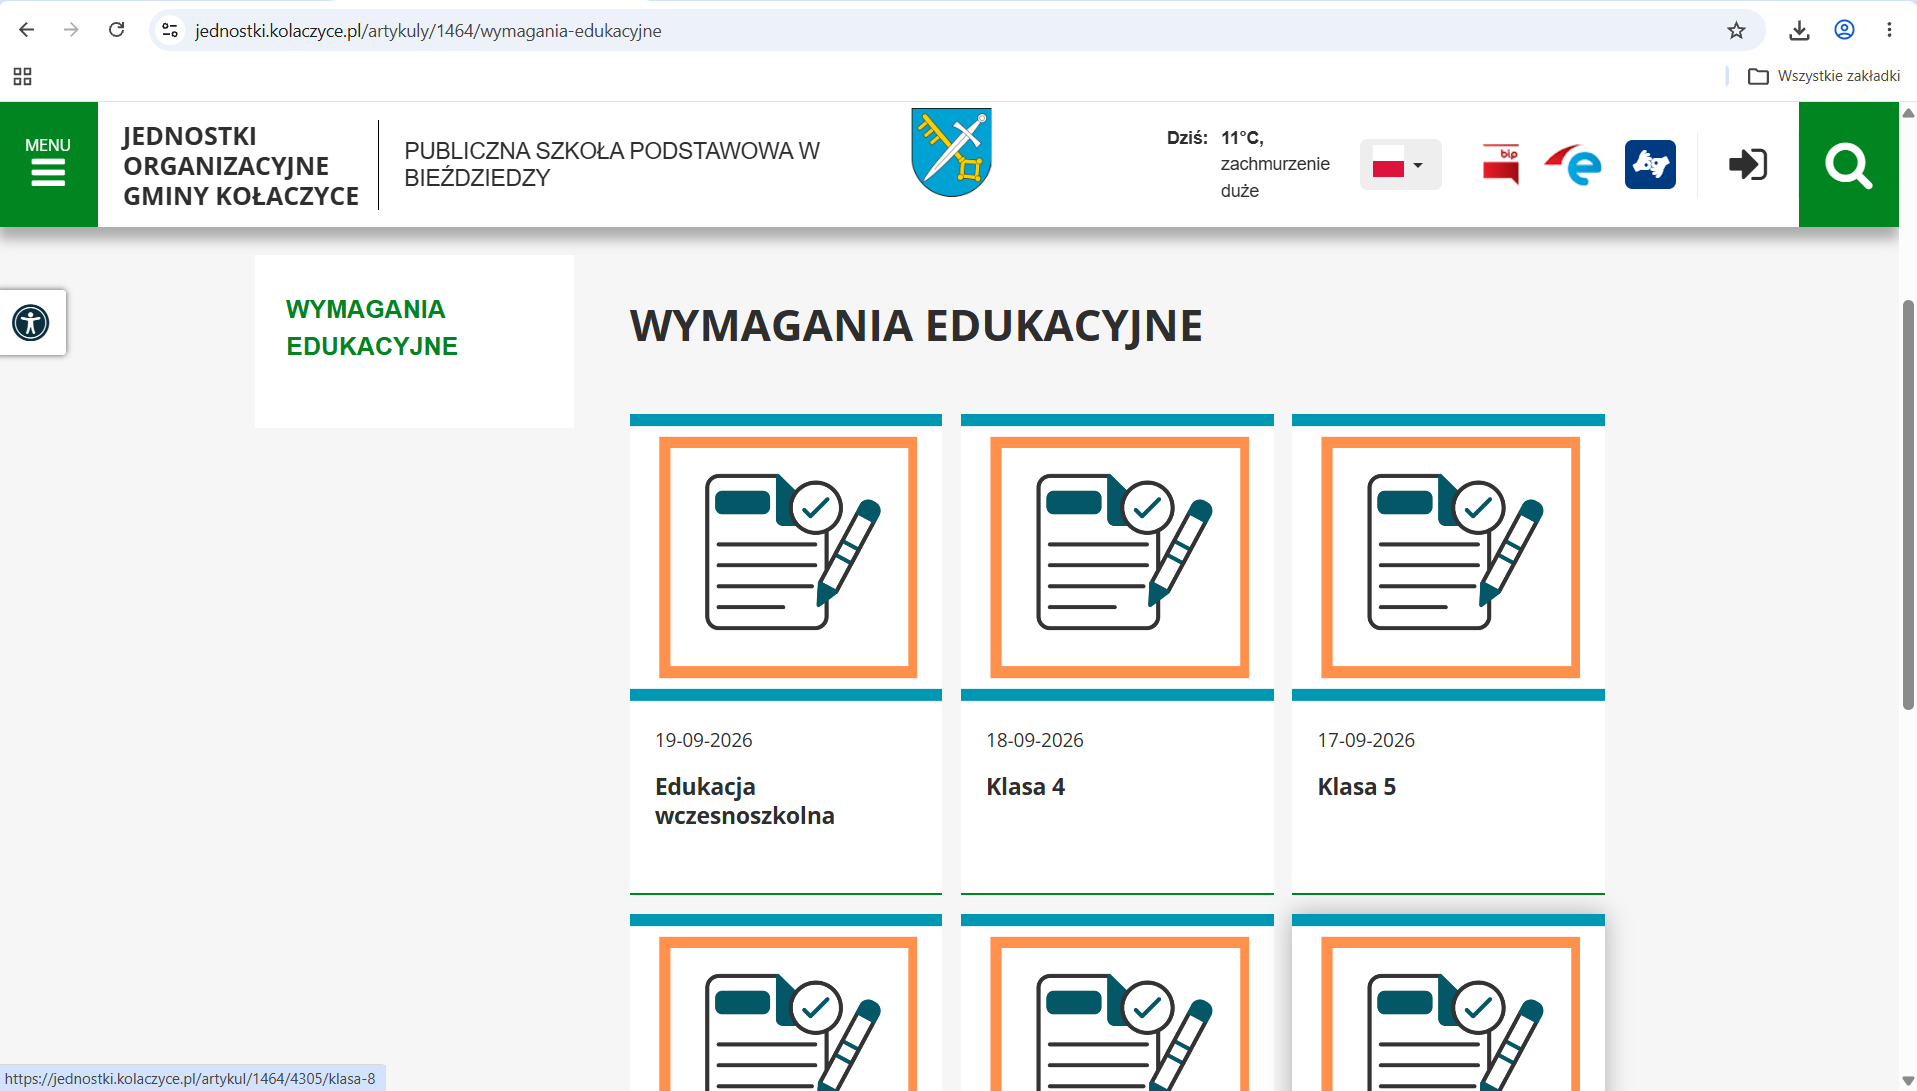Open the accessibility options widget icon
This screenshot has height=1091, width=1917.
(31, 322)
